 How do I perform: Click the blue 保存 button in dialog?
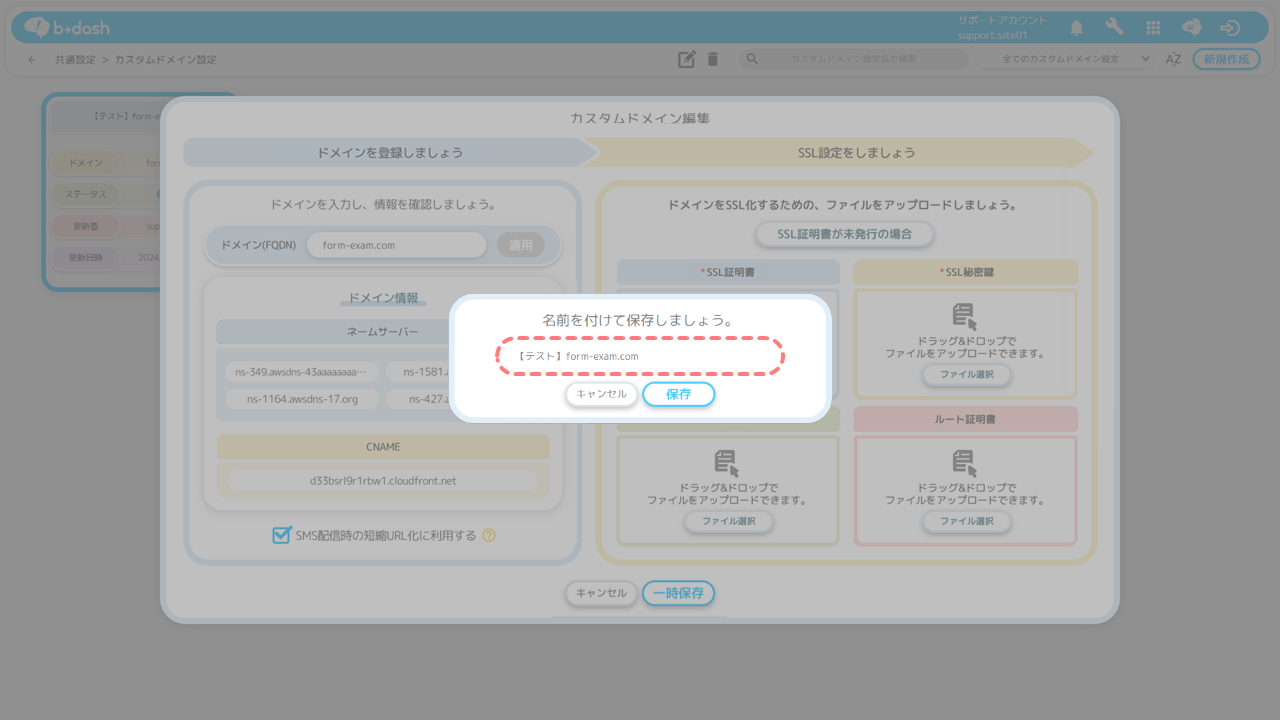click(678, 394)
